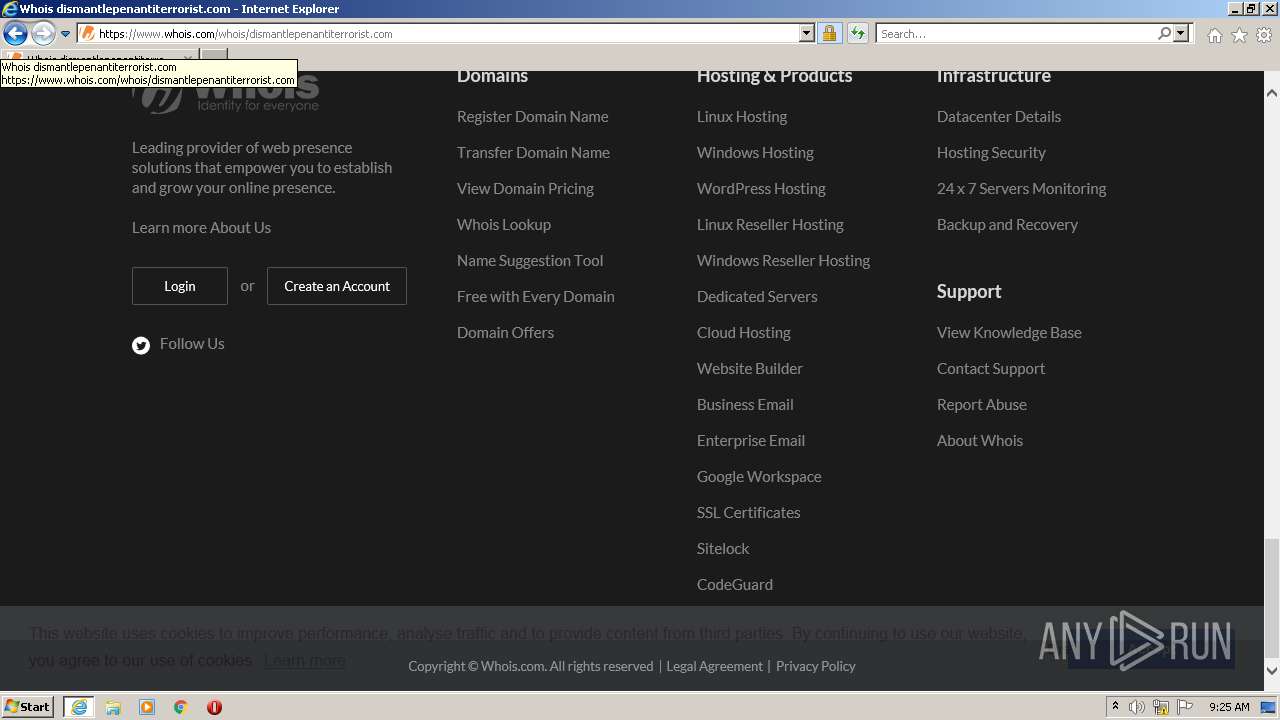Viewport: 1280px width, 720px height.
Task: Click Create an Account button
Action: [337, 286]
